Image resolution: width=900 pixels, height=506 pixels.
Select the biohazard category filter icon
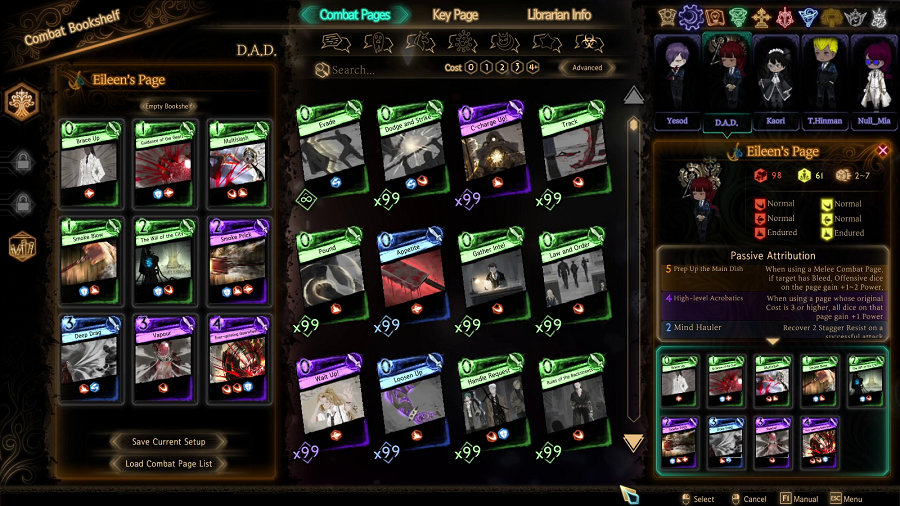(589, 42)
